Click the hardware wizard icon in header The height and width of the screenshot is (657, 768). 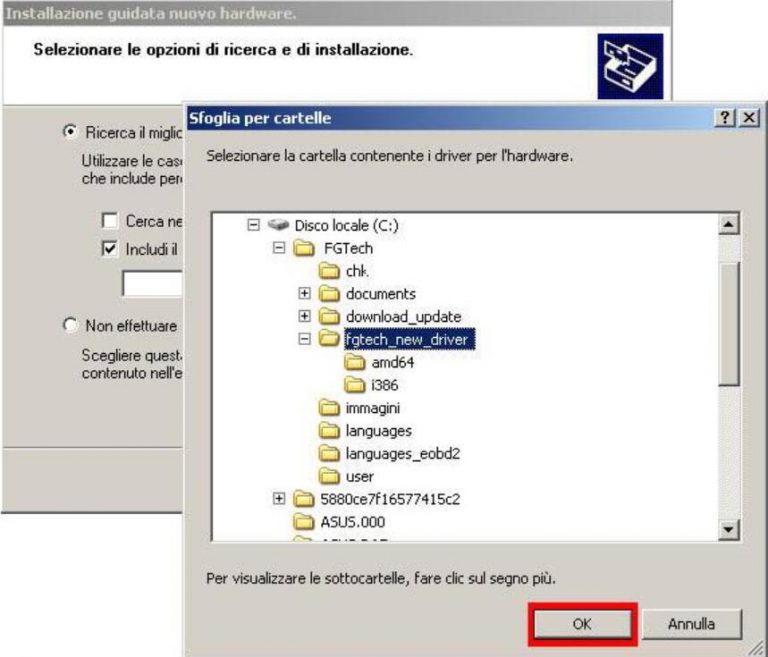[x=630, y=66]
